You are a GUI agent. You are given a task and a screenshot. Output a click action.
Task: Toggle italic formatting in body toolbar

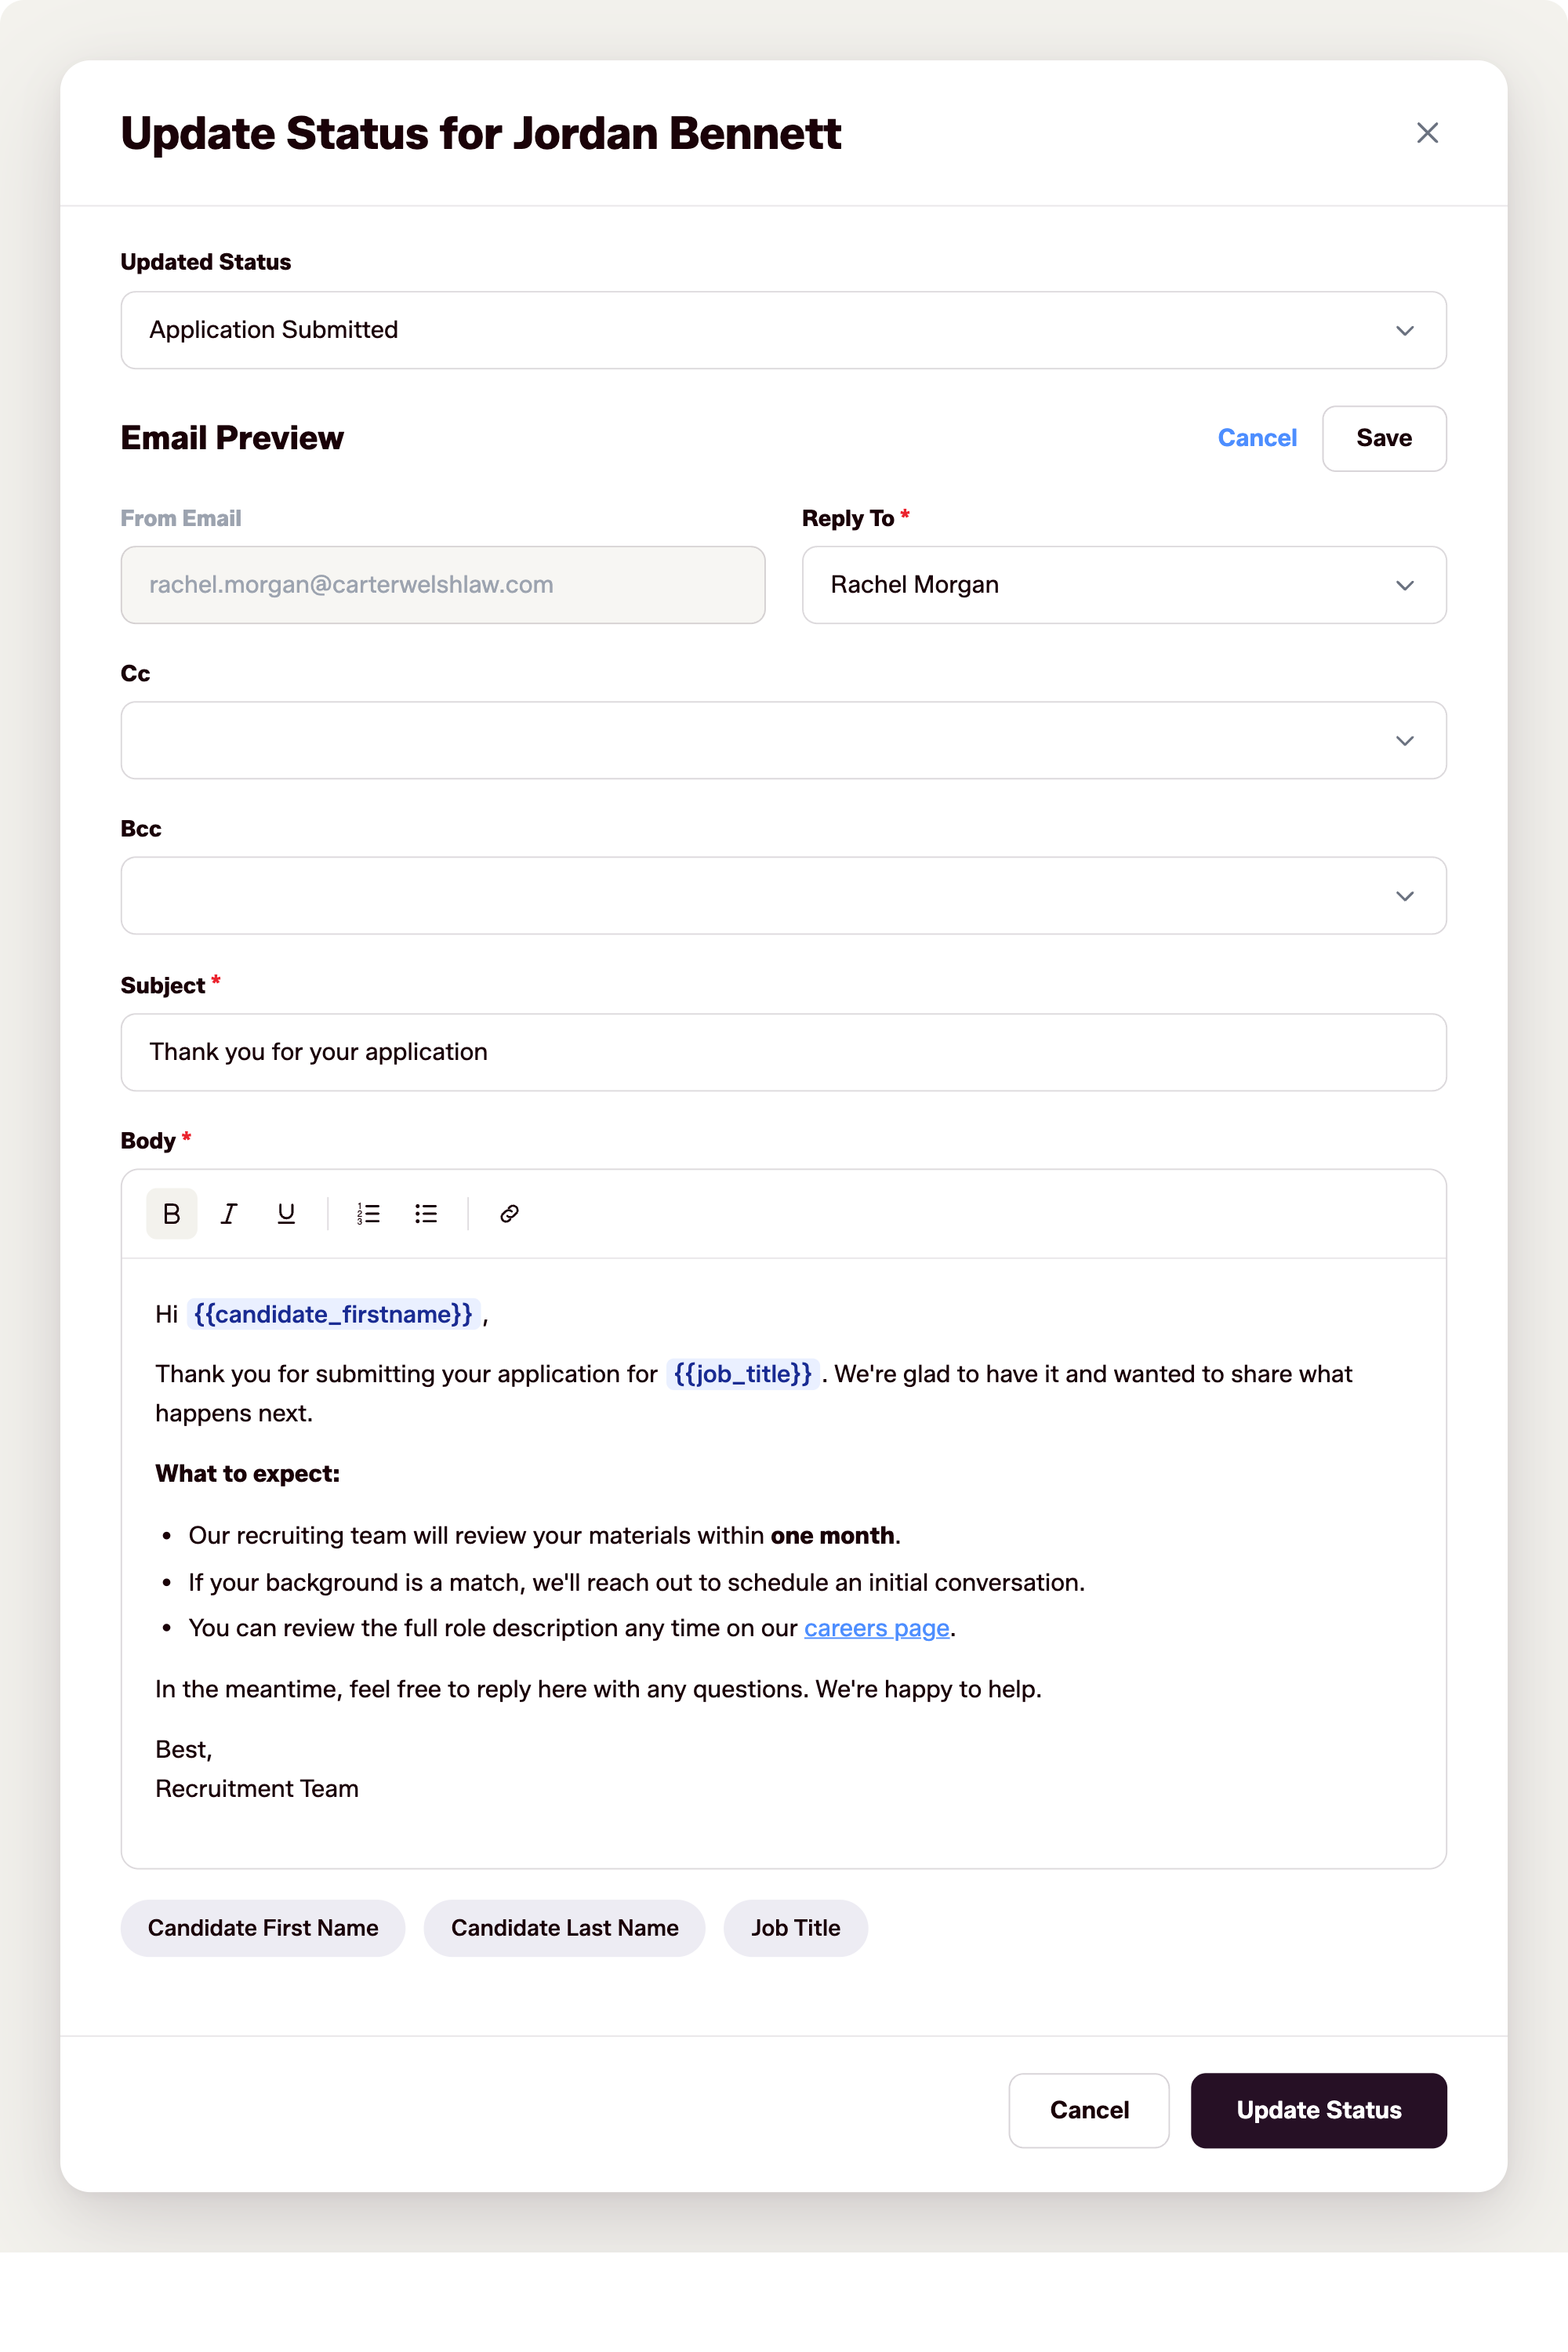(x=229, y=1213)
